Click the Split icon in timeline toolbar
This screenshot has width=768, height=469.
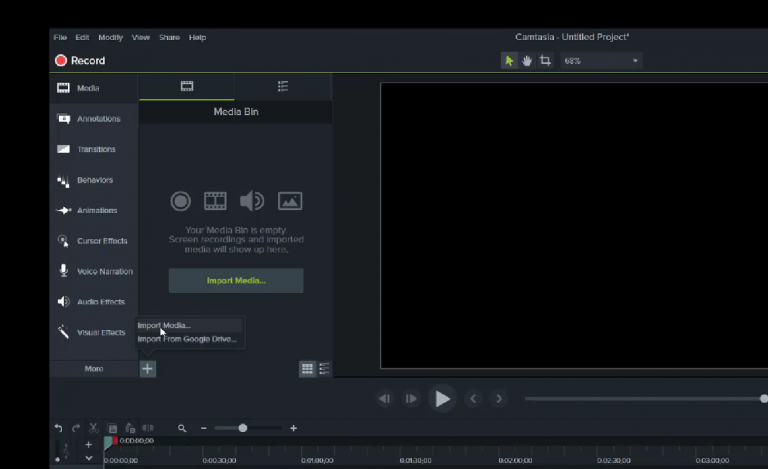click(x=147, y=428)
